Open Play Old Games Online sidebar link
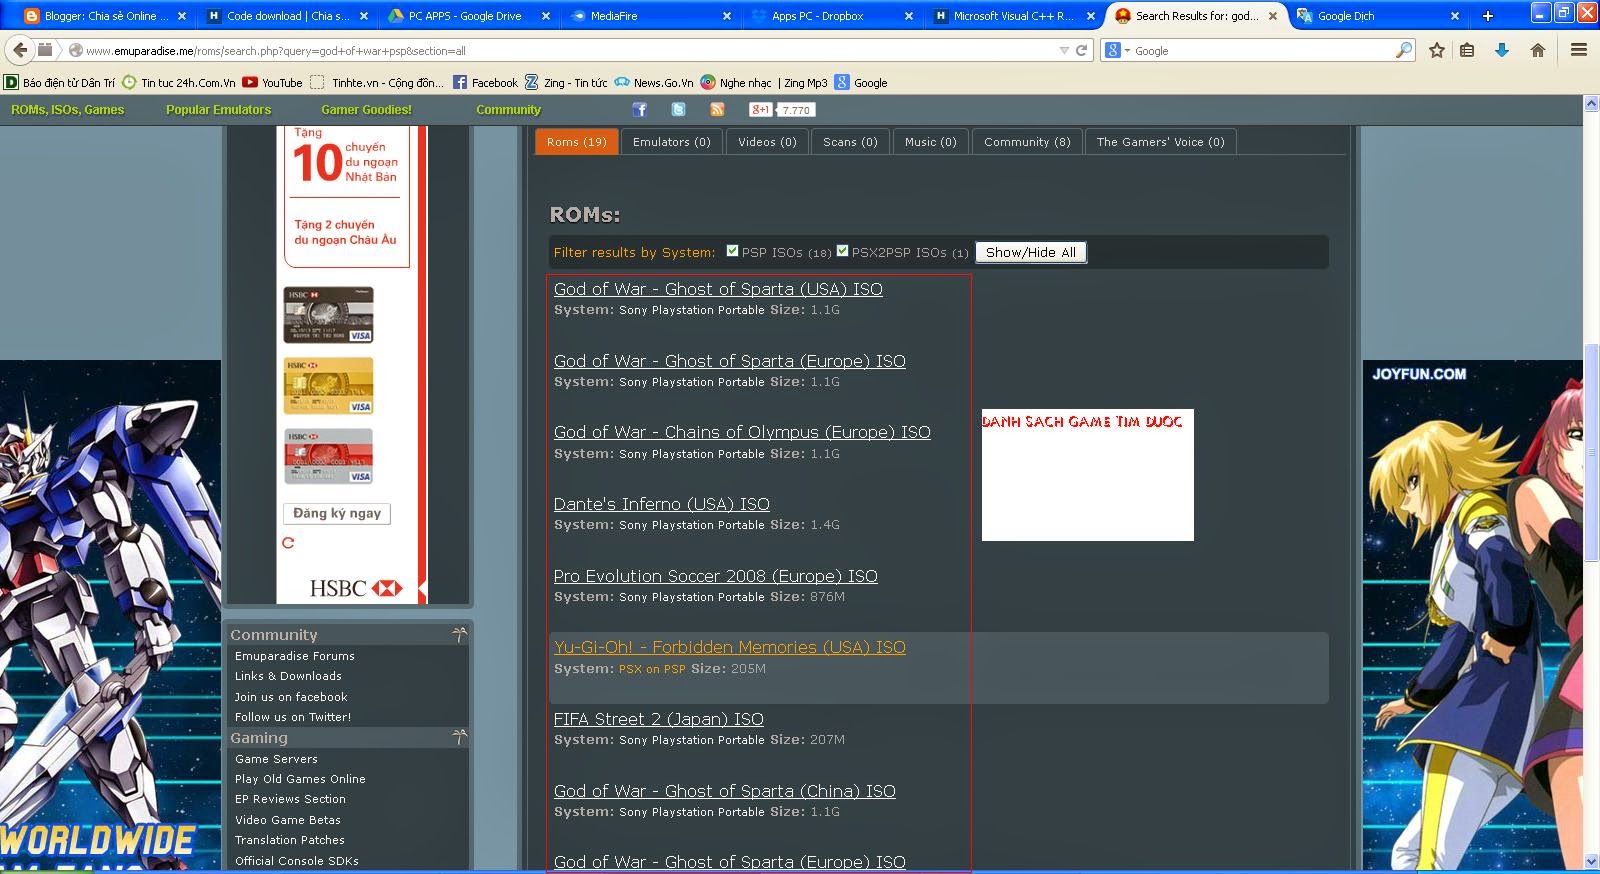Viewport: 1600px width, 874px height. 300,779
